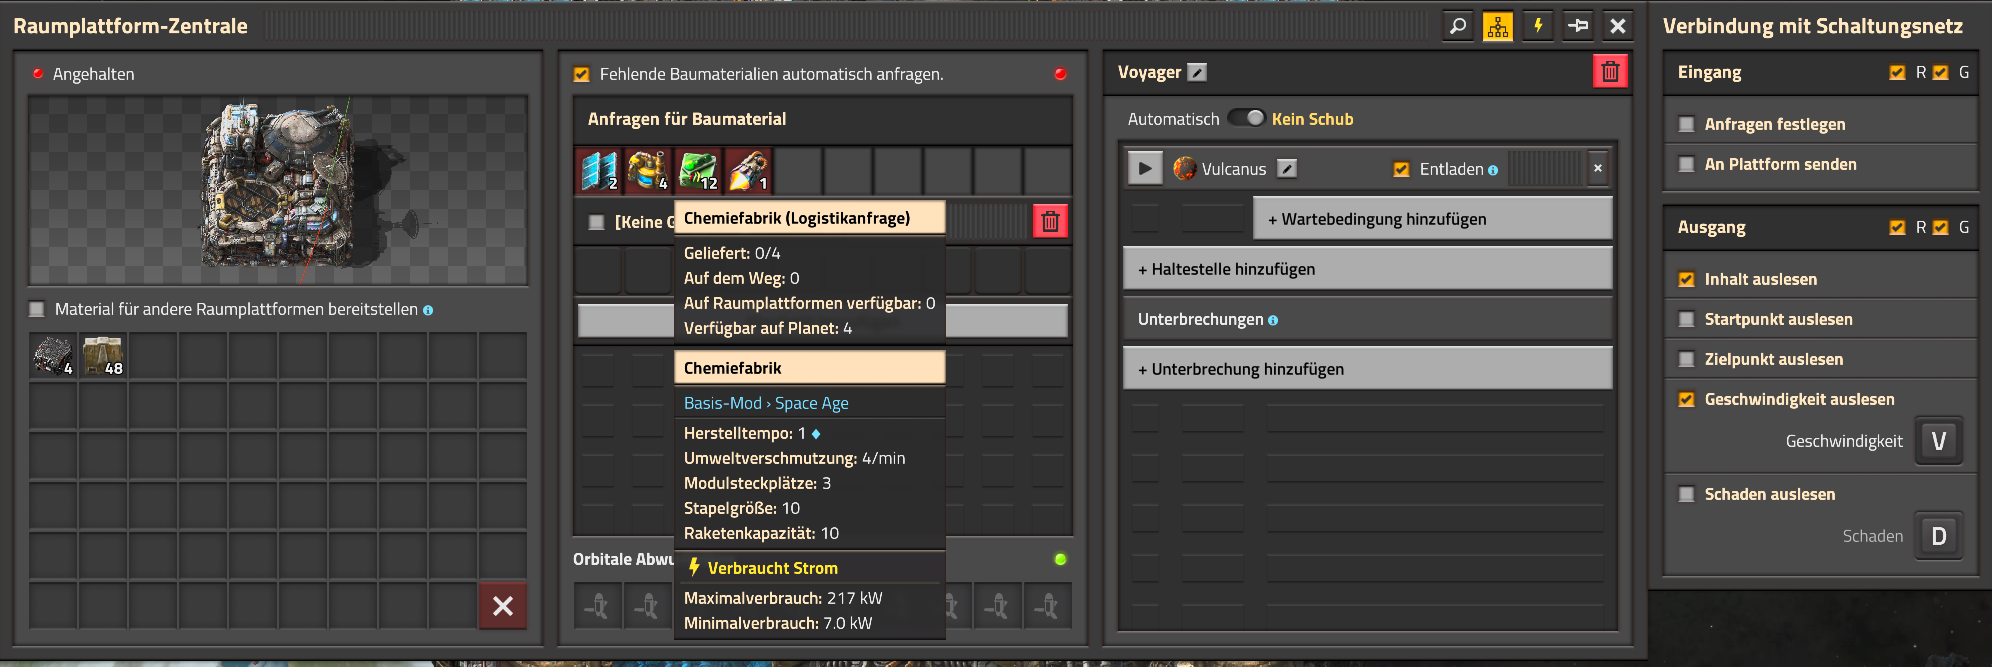This screenshot has height=667, width=1992.
Task: Click the first orbital drop slot icon
Action: coord(599,605)
